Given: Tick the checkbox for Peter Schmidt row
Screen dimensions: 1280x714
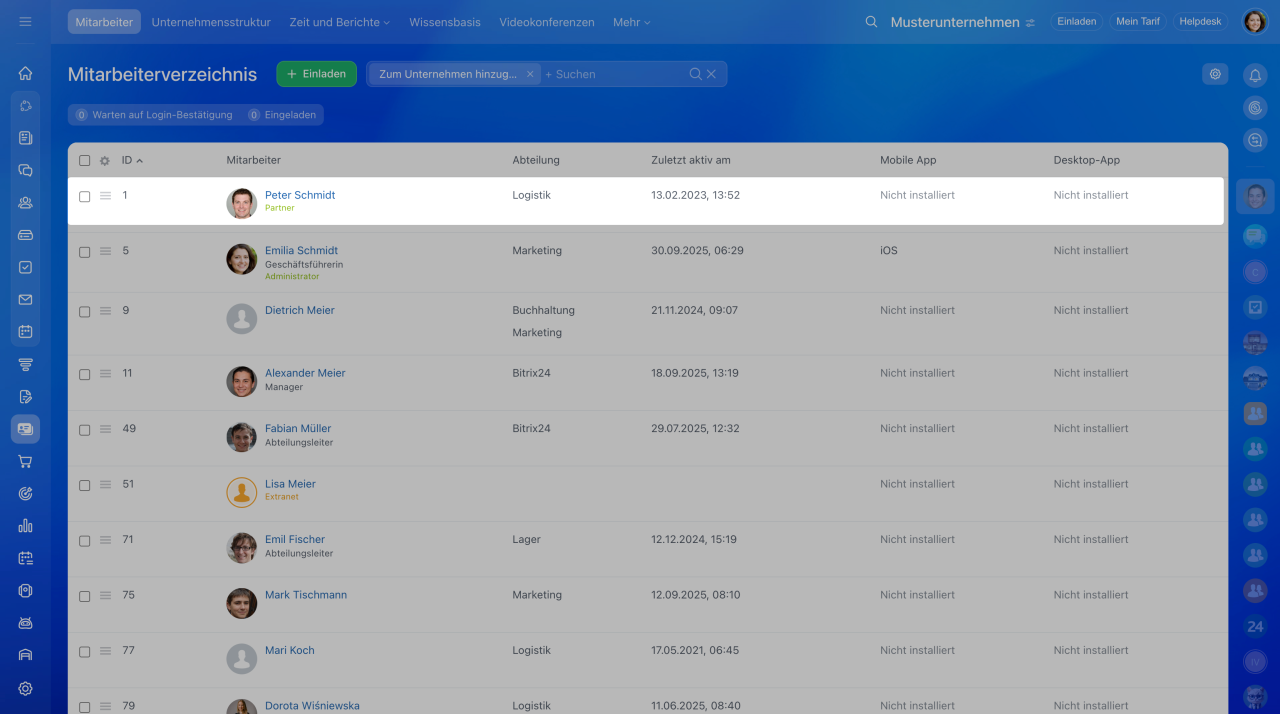Looking at the screenshot, I should pyautogui.click(x=85, y=197).
